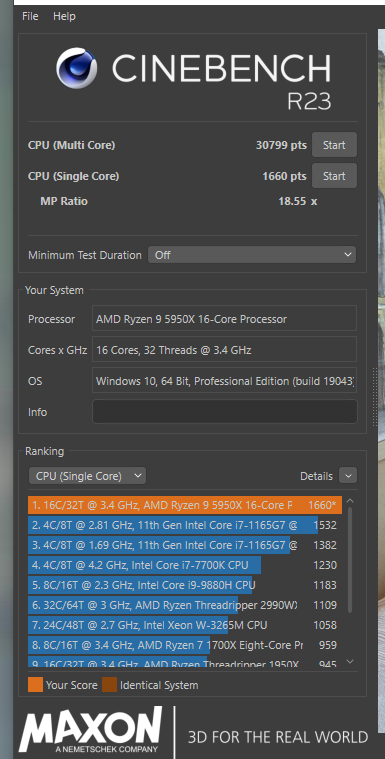
Task: Select ranking row 8 AMD Ryzen 7 1700X
Action: [185, 645]
